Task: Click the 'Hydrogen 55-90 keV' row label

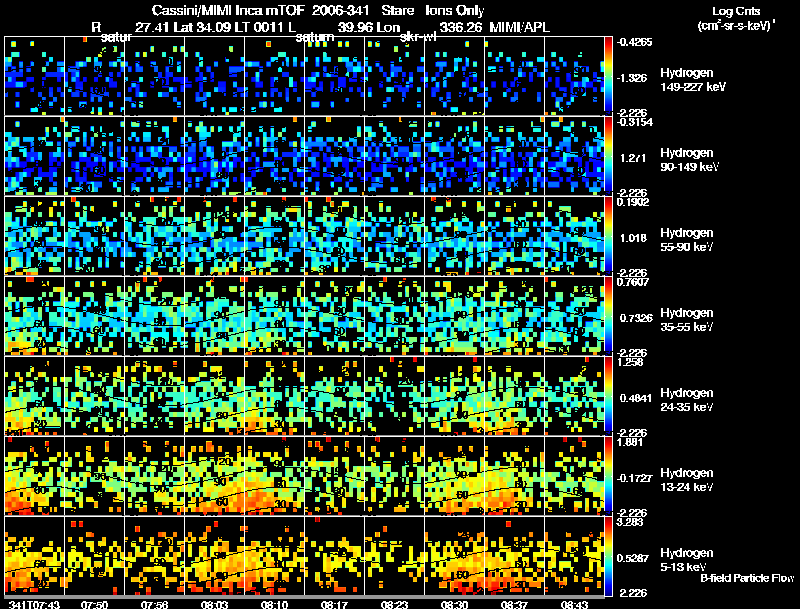Action: point(687,240)
